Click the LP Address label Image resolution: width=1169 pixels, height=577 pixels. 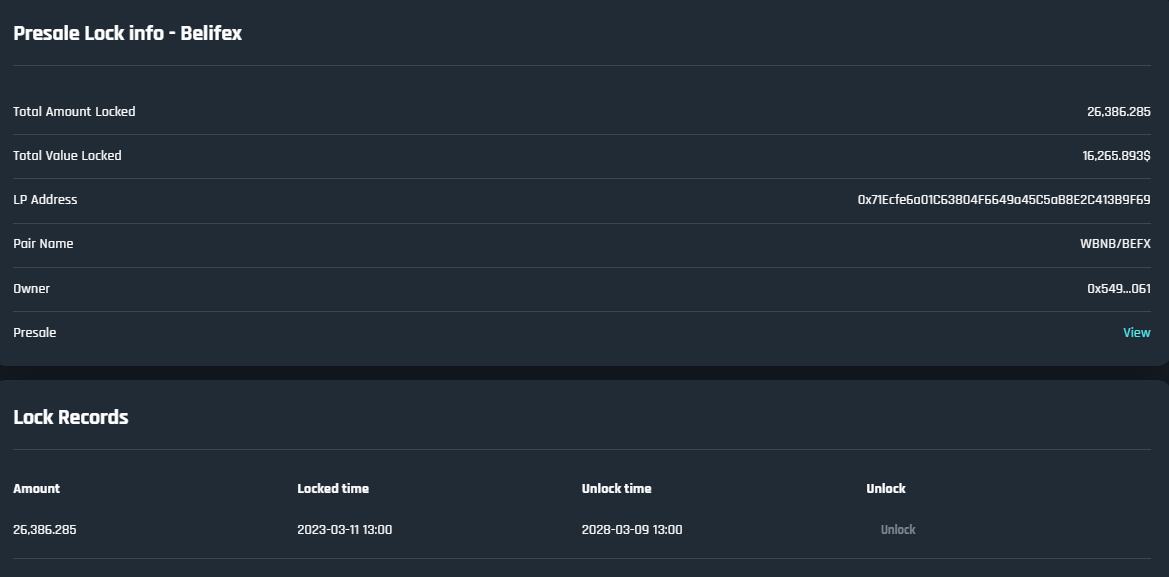45,200
